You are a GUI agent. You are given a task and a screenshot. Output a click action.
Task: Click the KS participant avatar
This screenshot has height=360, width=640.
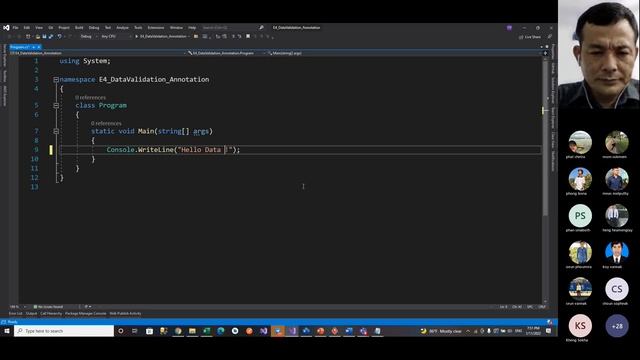click(x=580, y=326)
